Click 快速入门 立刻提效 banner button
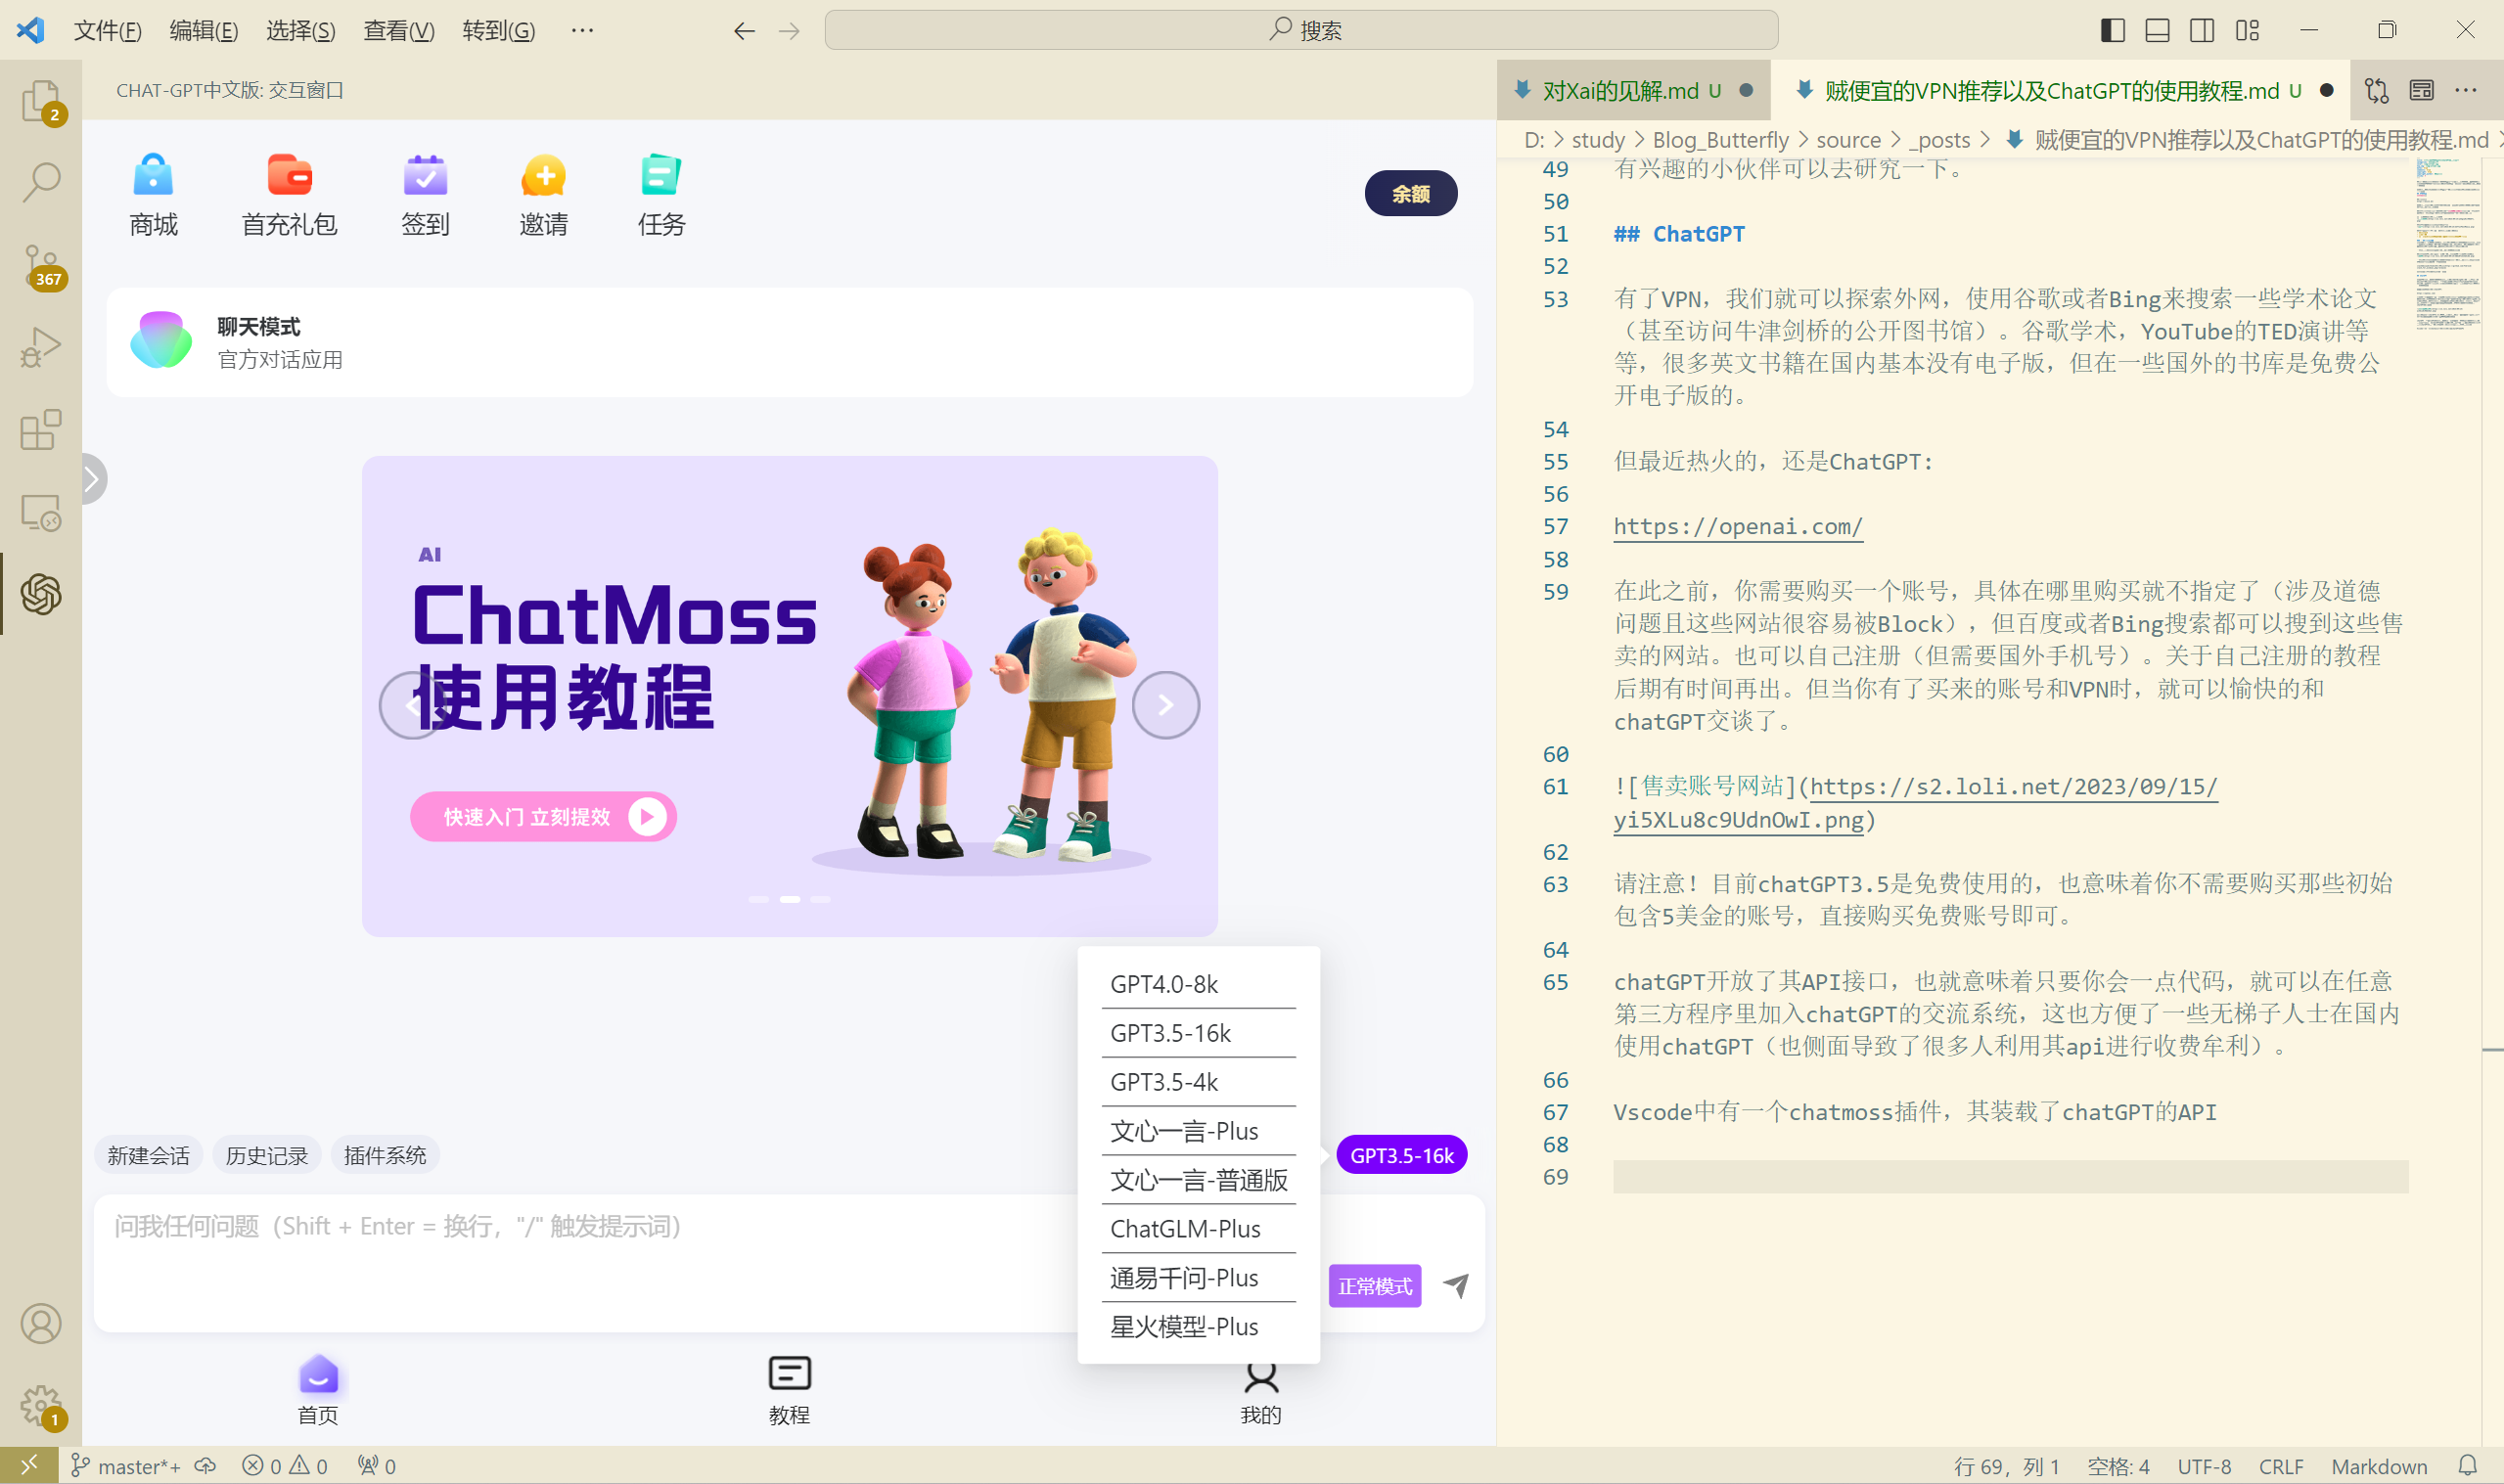Screen dimensions: 2504x1484 [543, 817]
